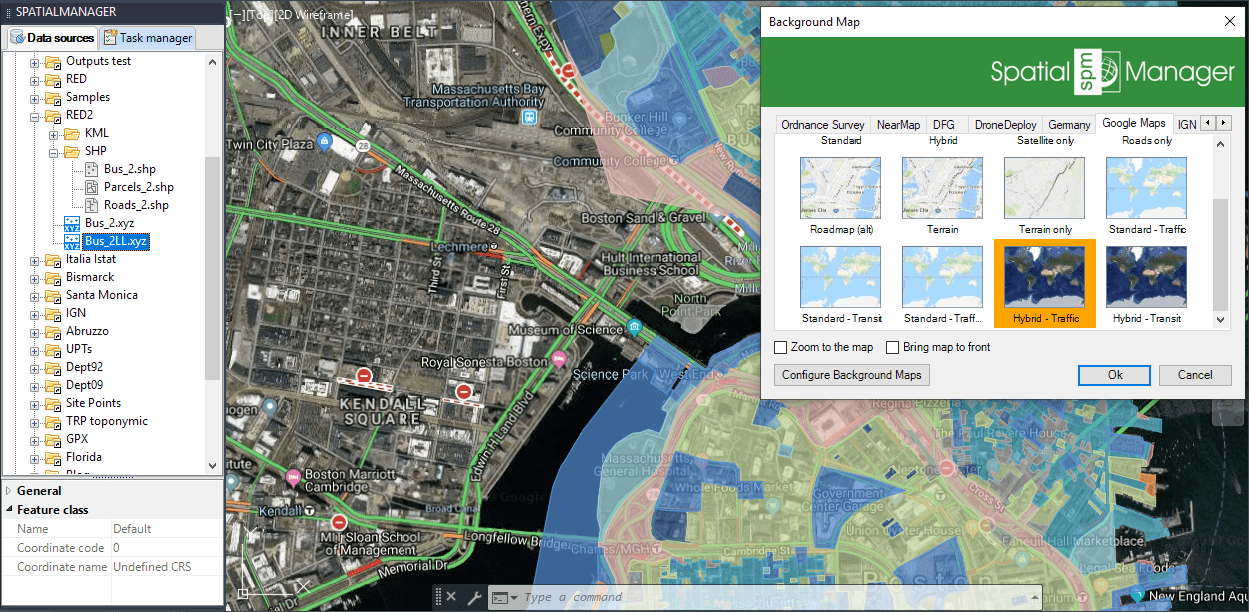The height and width of the screenshot is (612, 1249).
Task: Expand the RED folder node
Action: point(34,79)
